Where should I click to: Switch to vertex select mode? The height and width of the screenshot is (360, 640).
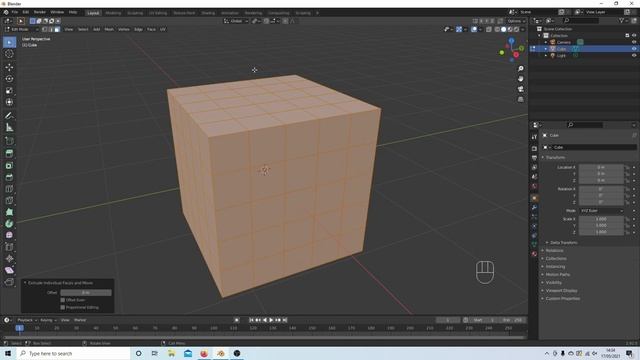(44, 29)
